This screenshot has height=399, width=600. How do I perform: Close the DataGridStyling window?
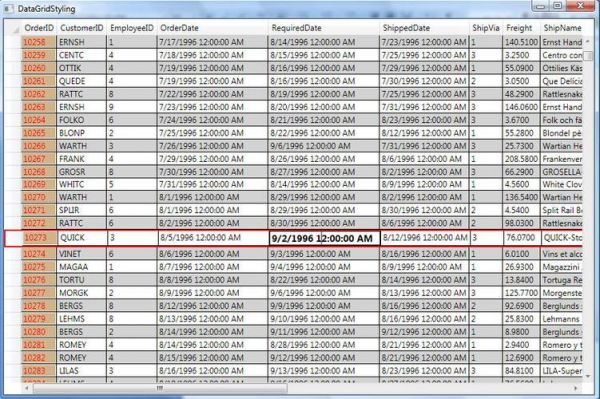[x=580, y=5]
